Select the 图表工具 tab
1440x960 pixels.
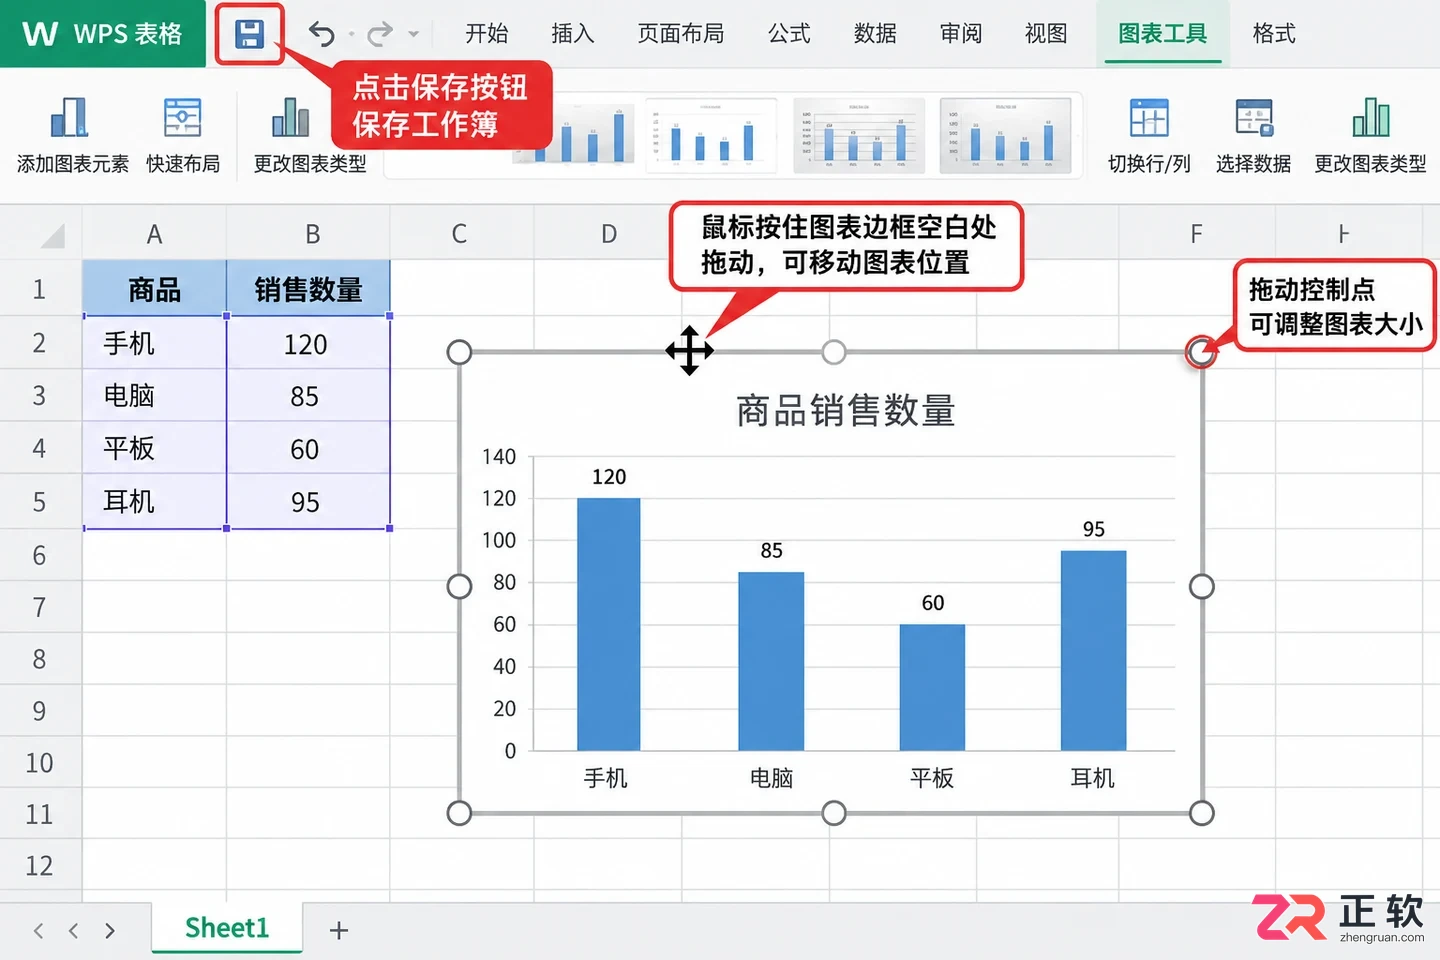pos(1163,33)
